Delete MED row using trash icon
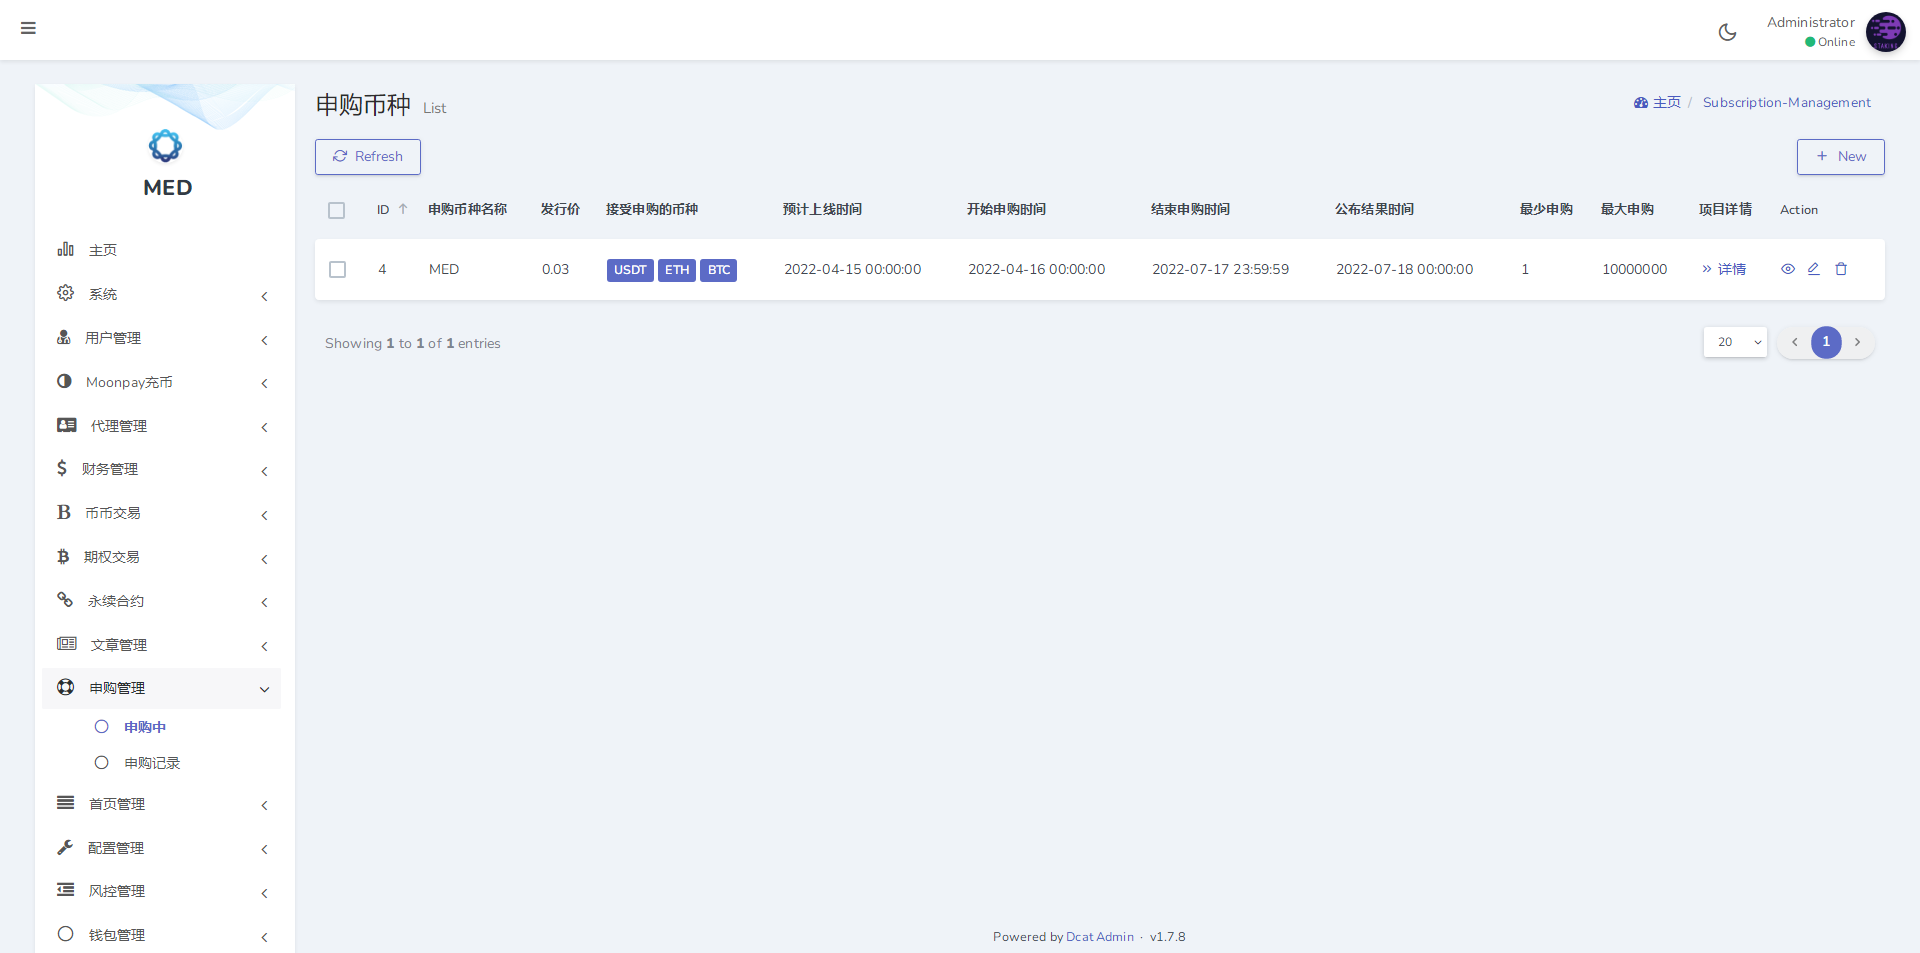 [1841, 269]
